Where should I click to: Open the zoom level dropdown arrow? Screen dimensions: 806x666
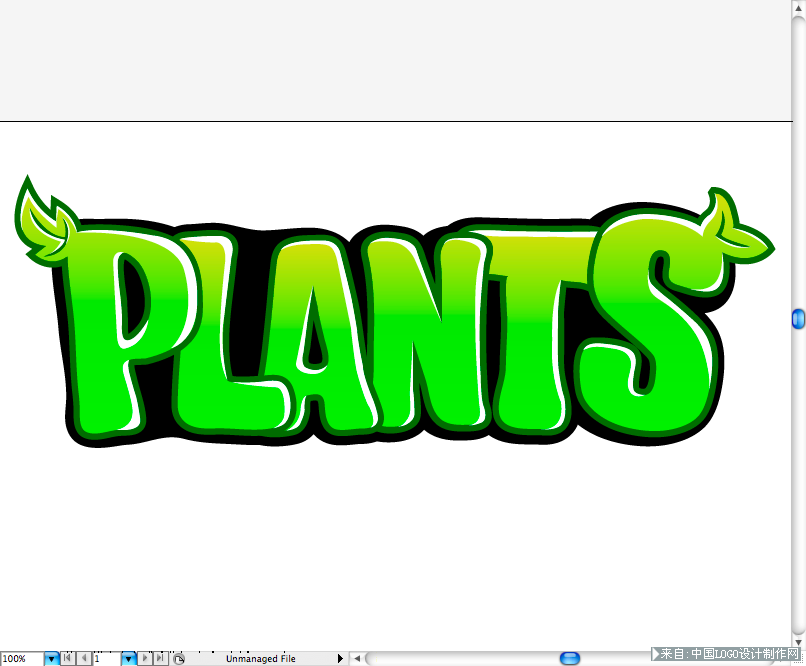pyautogui.click(x=51, y=658)
